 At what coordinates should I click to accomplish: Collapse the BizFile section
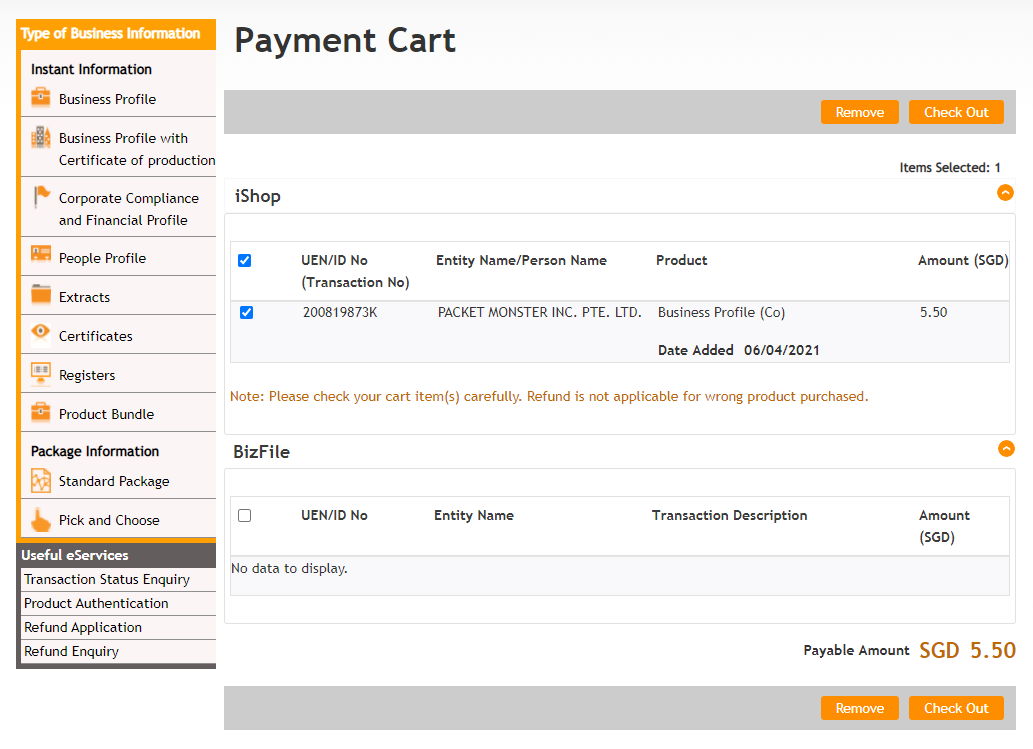click(x=1005, y=449)
